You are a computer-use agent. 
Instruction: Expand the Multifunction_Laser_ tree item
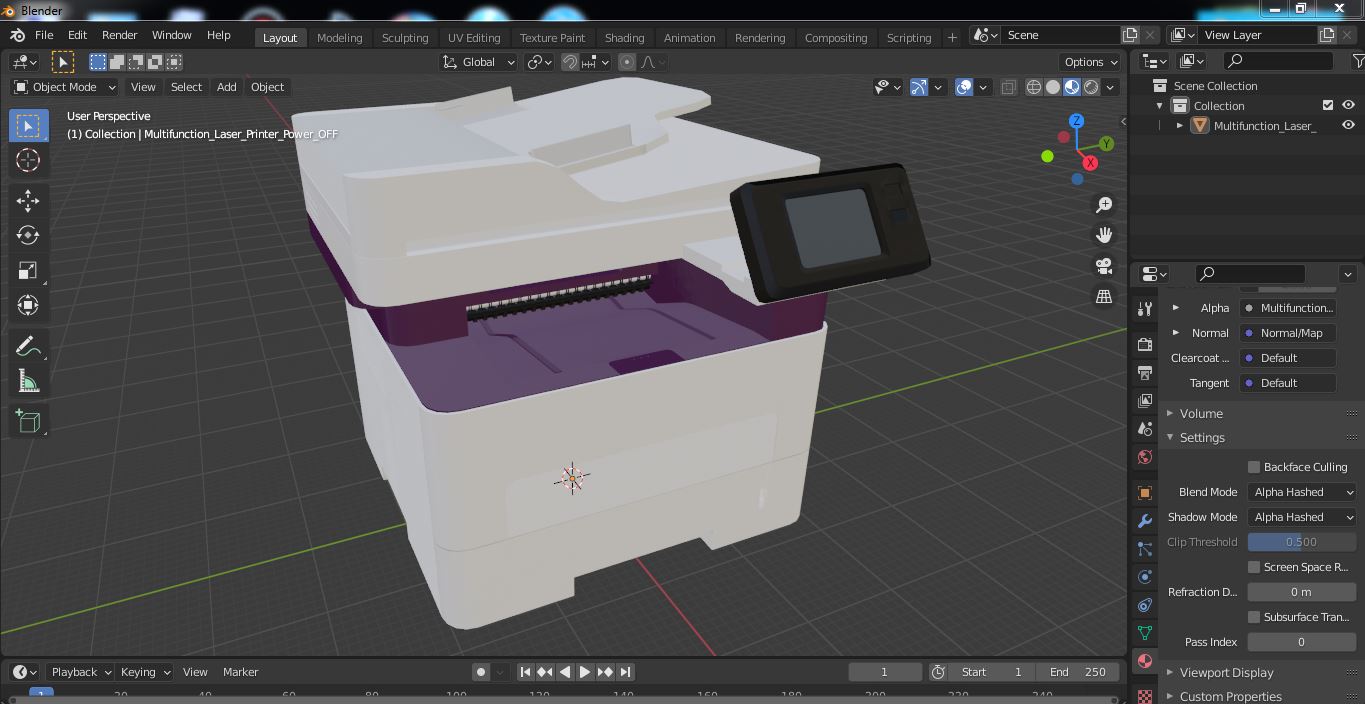1180,125
